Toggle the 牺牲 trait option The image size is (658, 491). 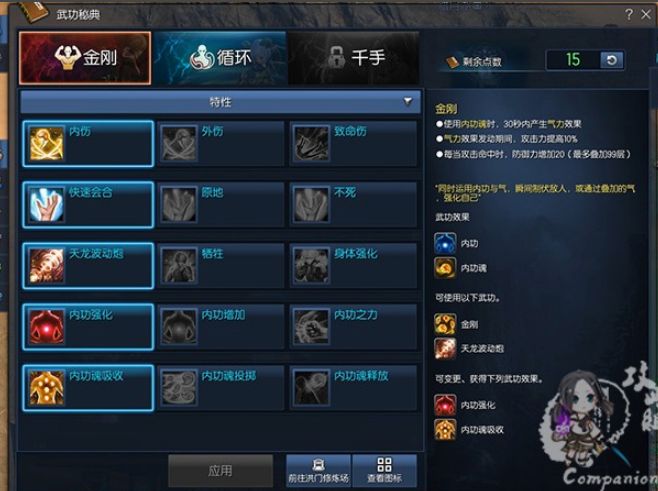(x=221, y=266)
